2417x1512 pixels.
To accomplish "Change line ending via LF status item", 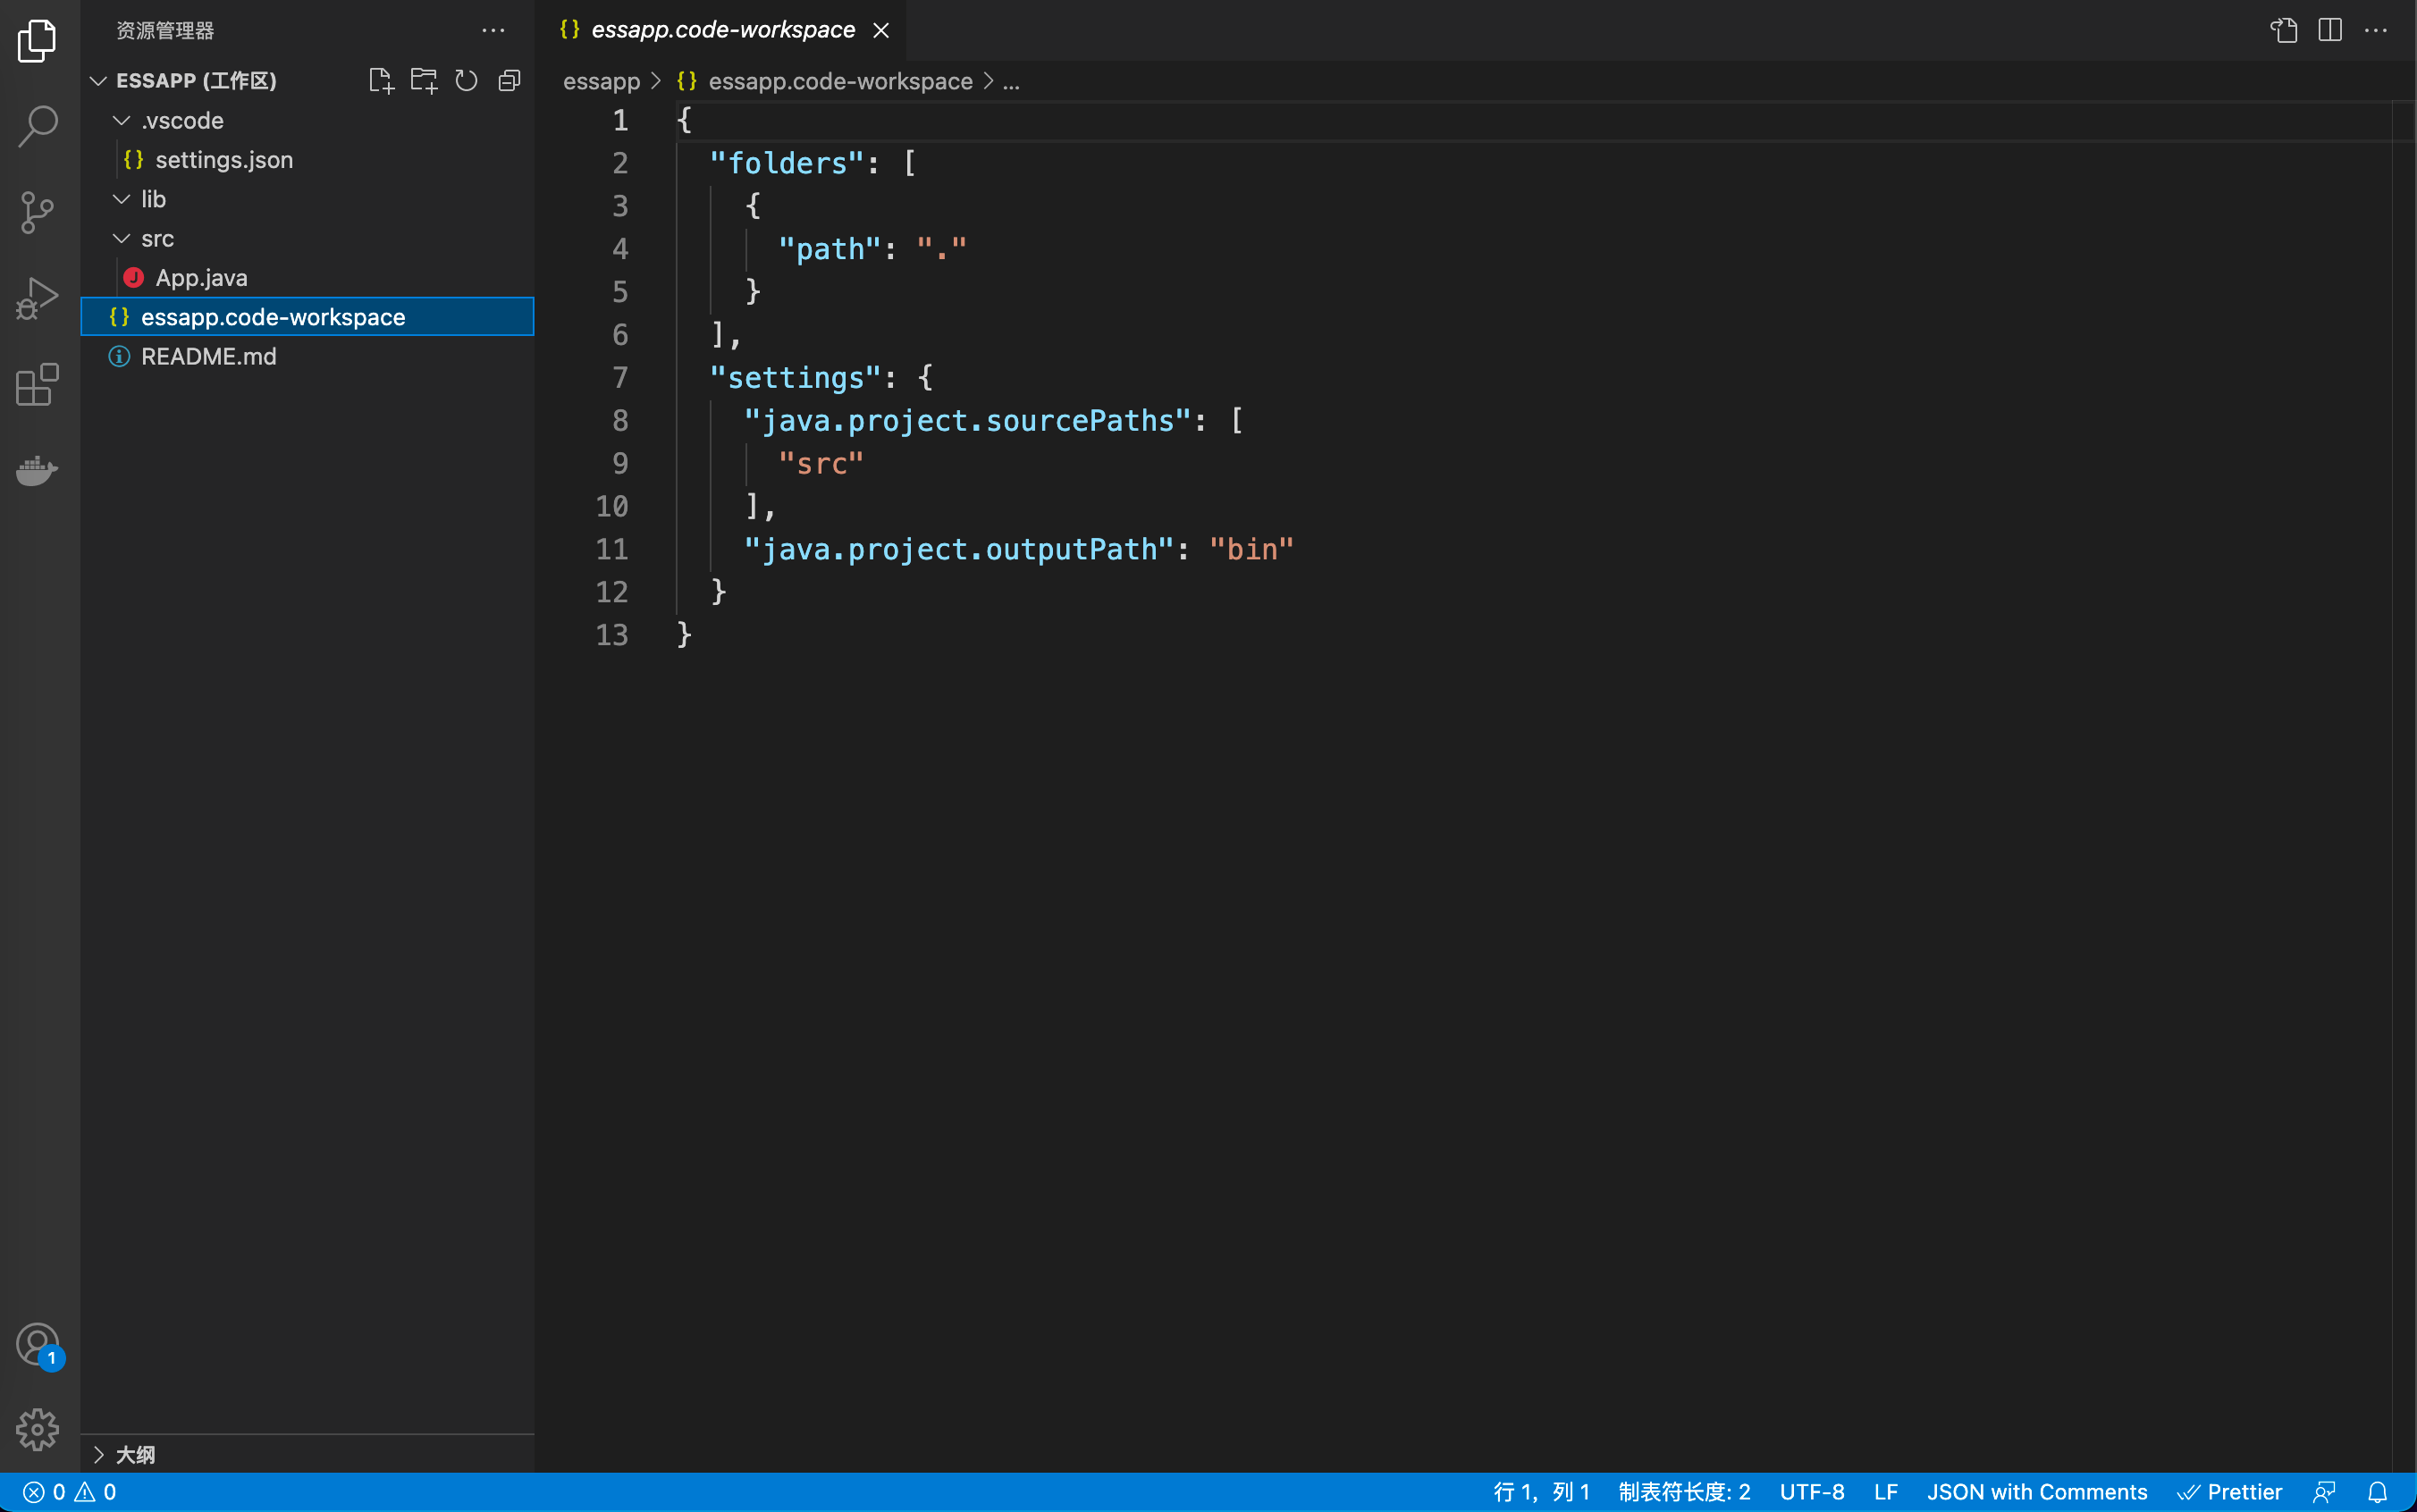I will [x=1886, y=1492].
